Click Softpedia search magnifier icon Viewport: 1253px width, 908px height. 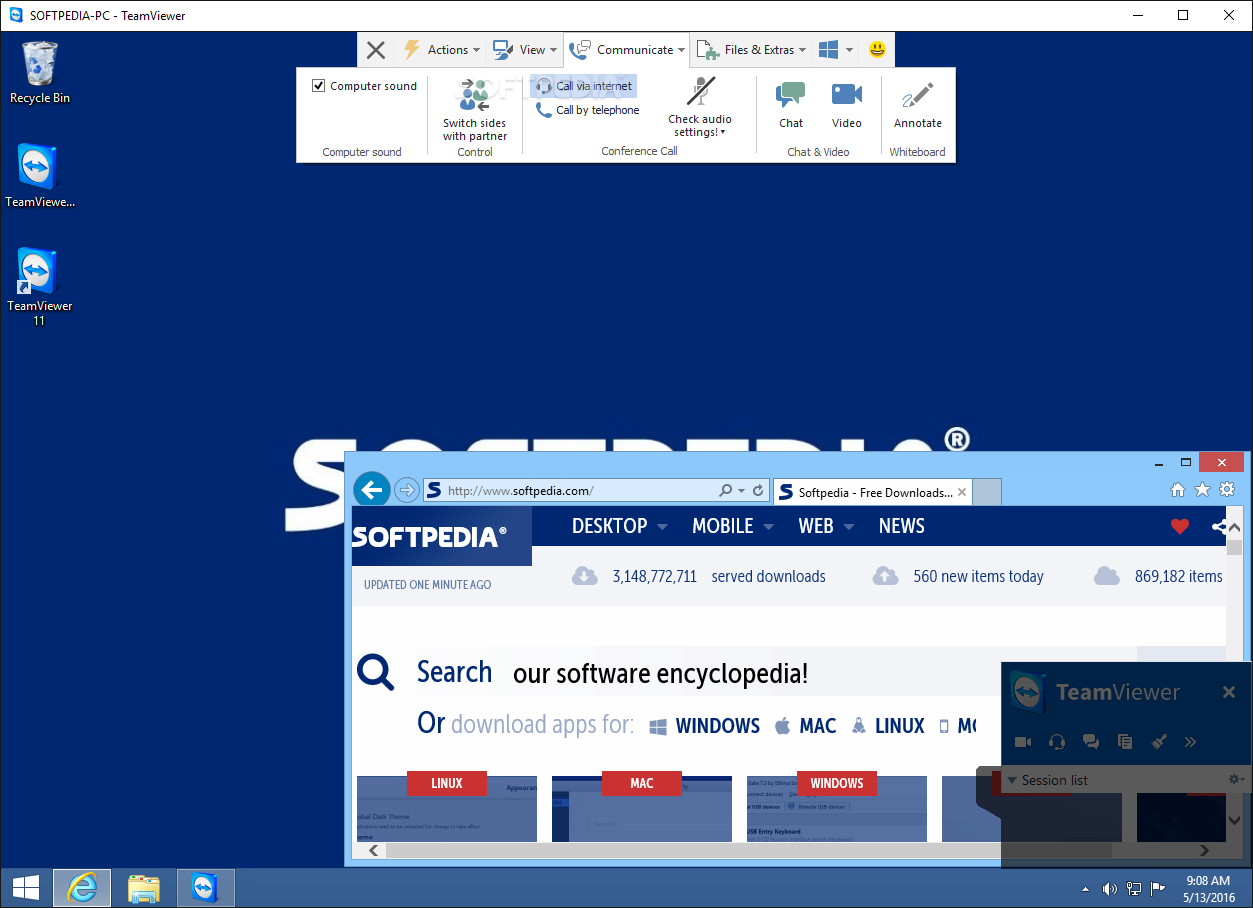click(376, 672)
